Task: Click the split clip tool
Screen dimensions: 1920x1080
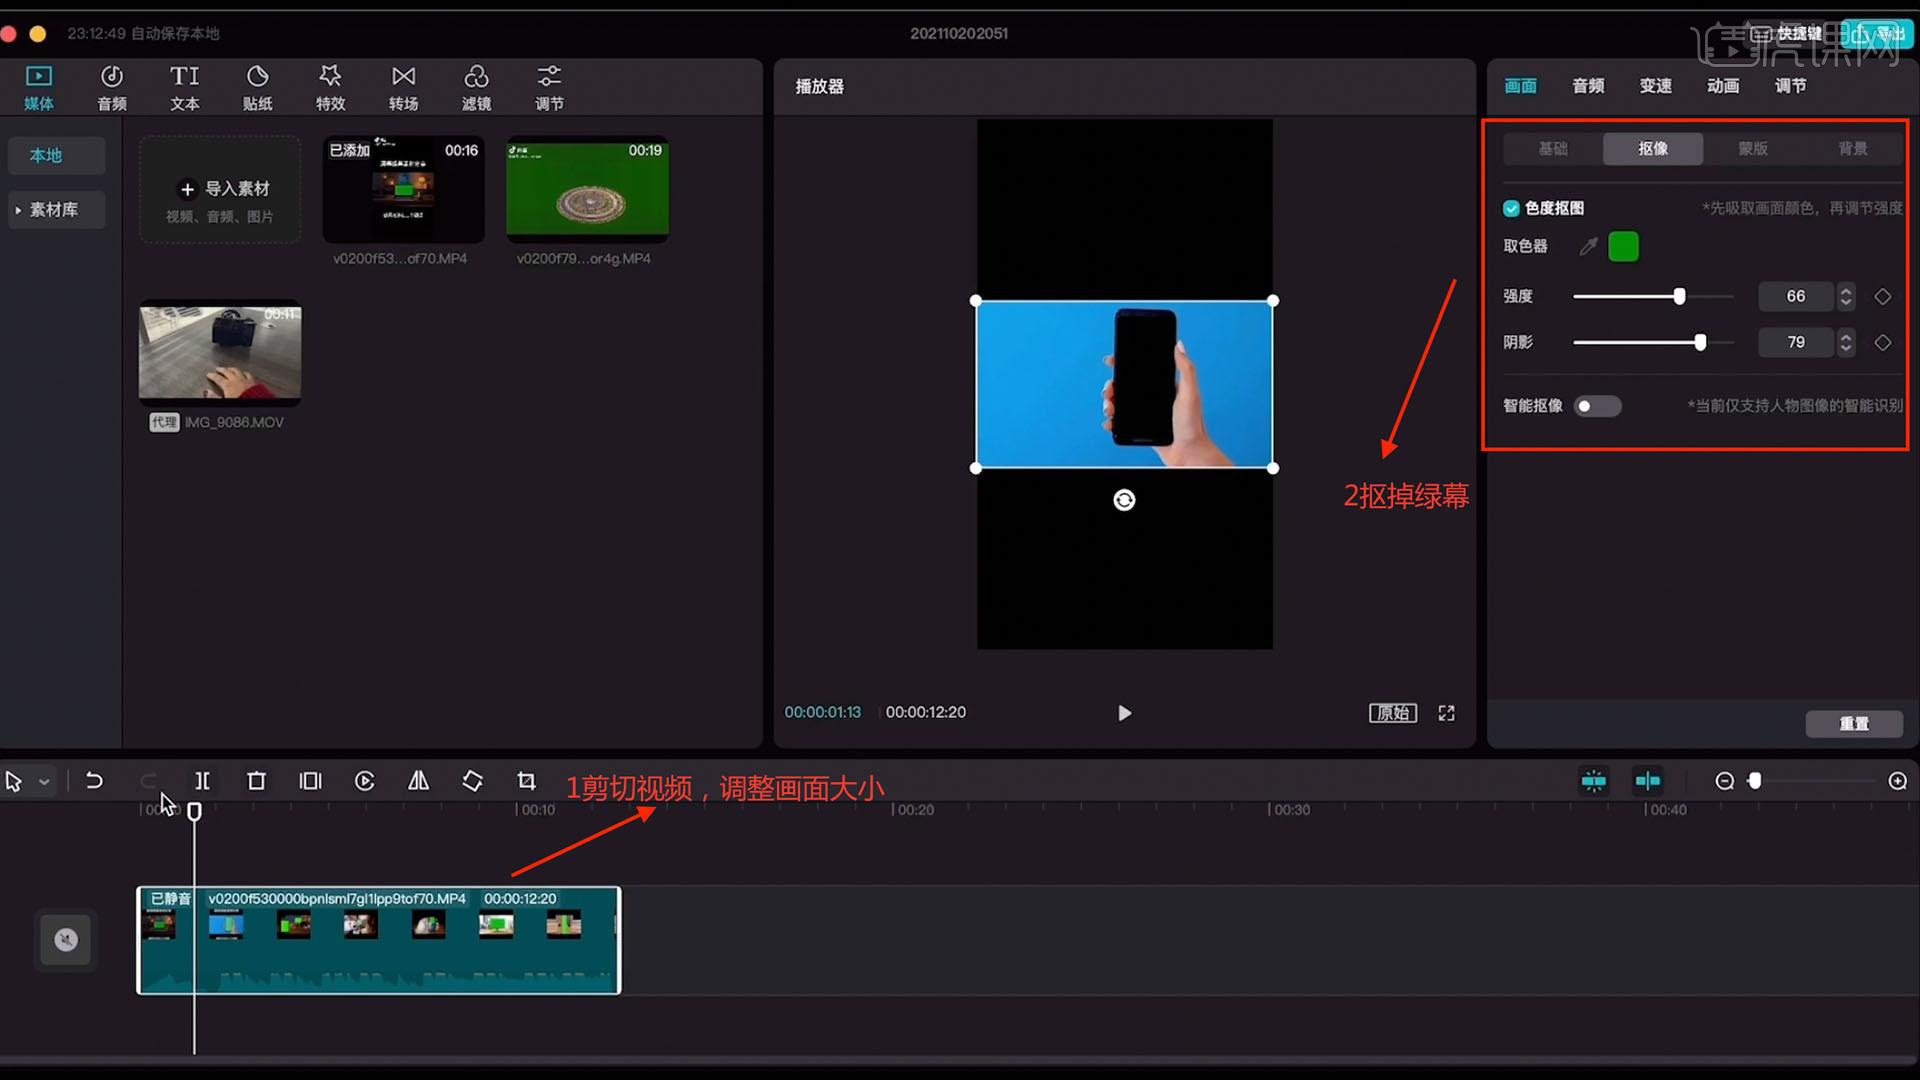Action: [x=202, y=781]
